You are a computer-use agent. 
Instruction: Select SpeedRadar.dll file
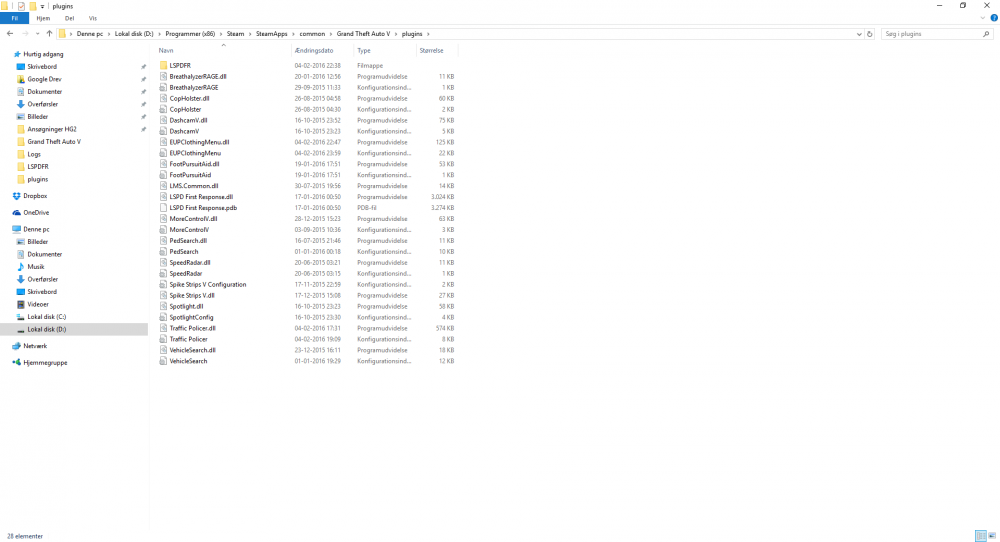189,262
